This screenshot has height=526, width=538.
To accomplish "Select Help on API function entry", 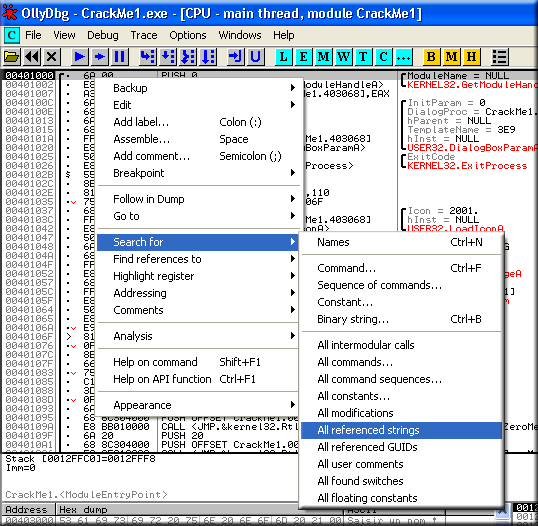I will pyautogui.click(x=198, y=379).
